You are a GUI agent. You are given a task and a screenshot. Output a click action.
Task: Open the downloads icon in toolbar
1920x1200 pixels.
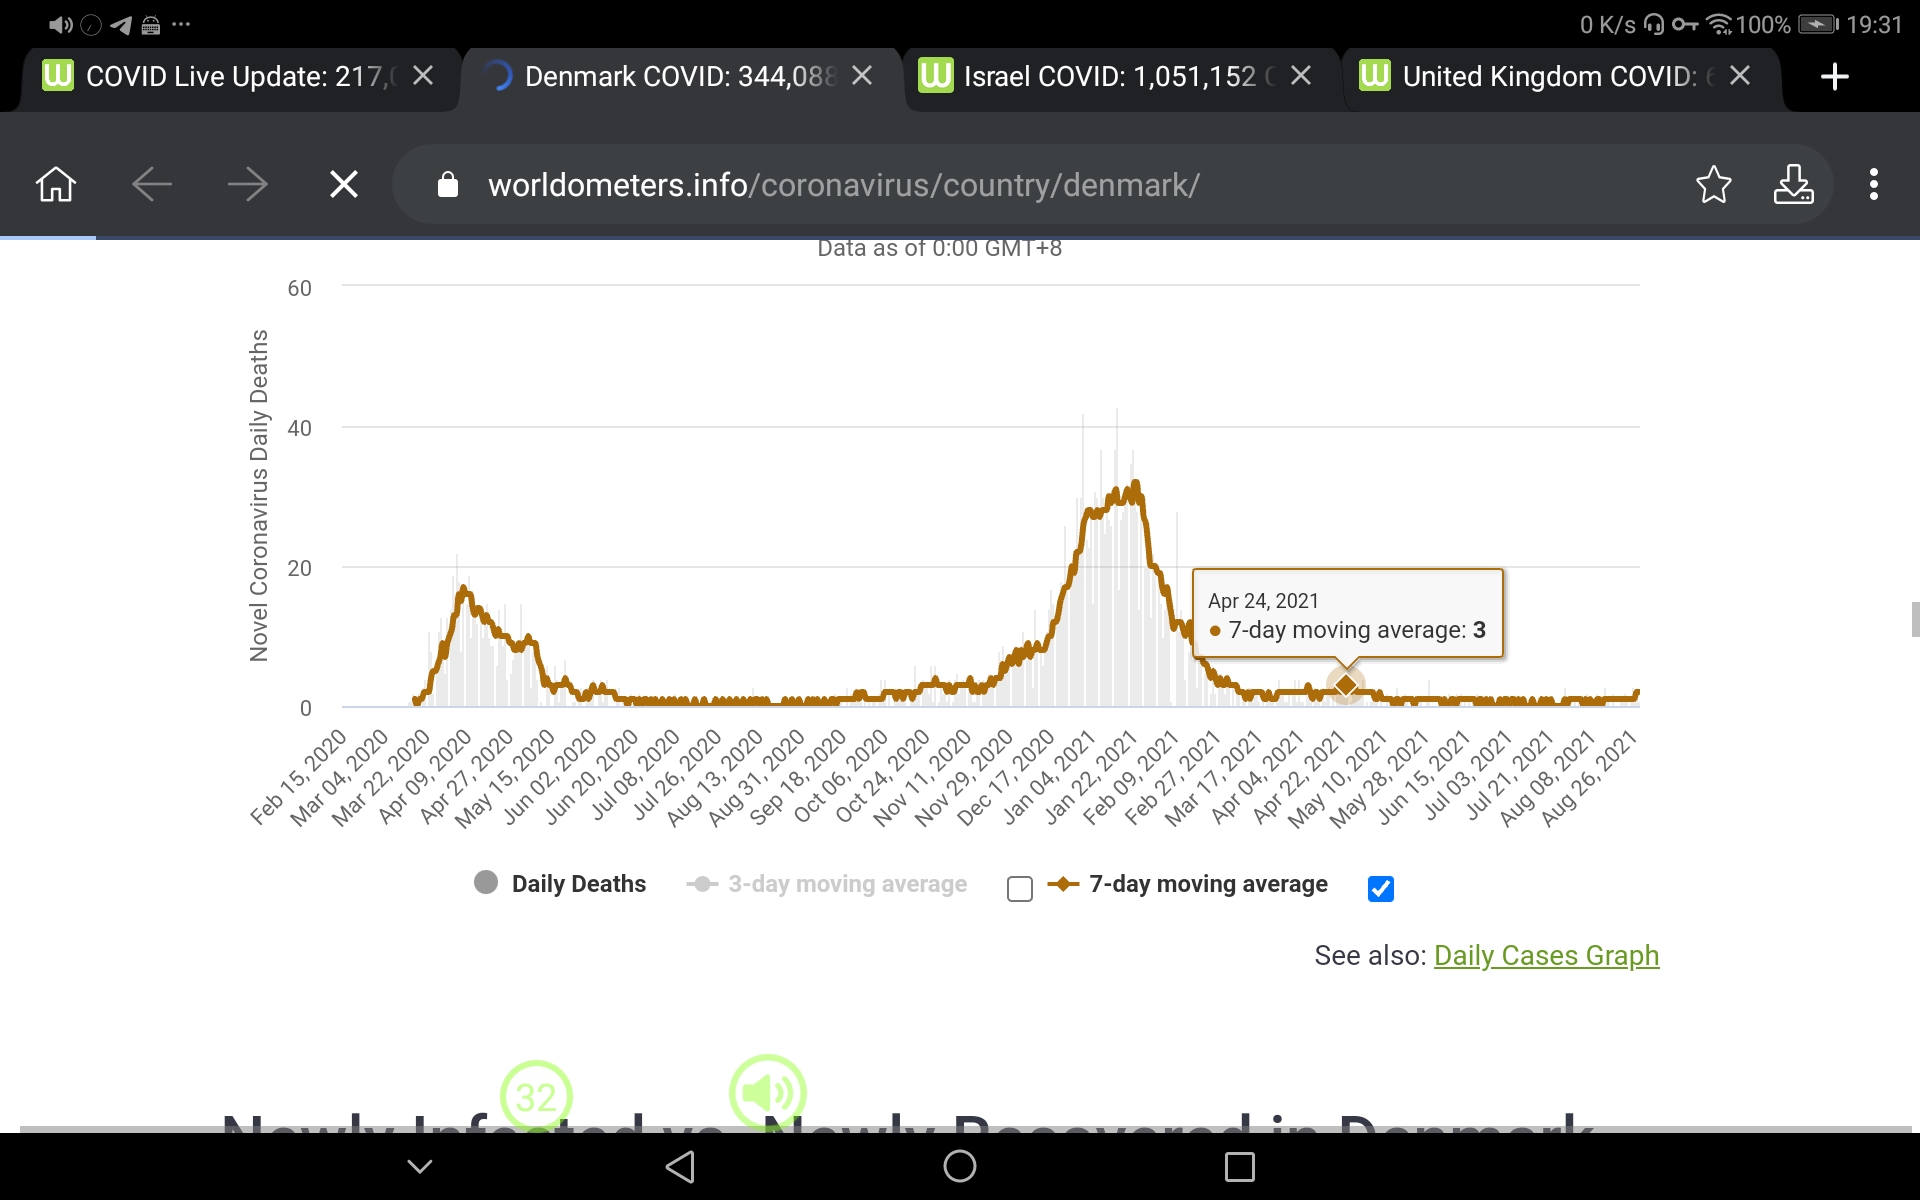coord(1793,184)
